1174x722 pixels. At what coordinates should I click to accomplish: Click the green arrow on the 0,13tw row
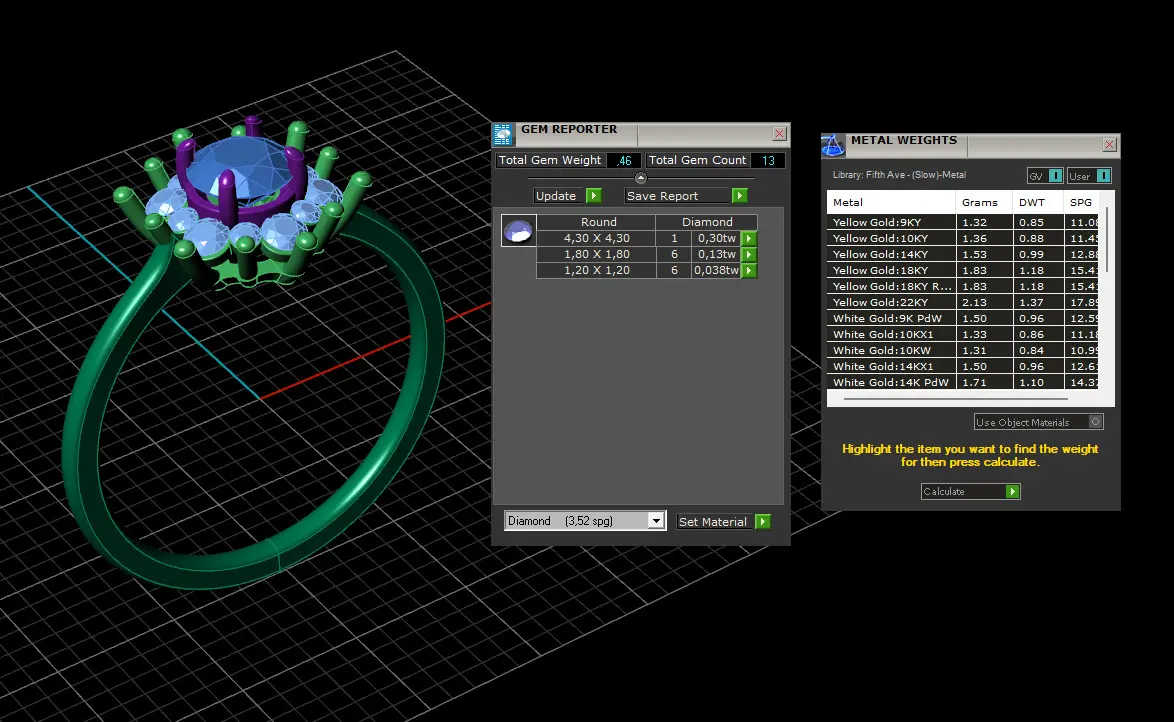(749, 255)
